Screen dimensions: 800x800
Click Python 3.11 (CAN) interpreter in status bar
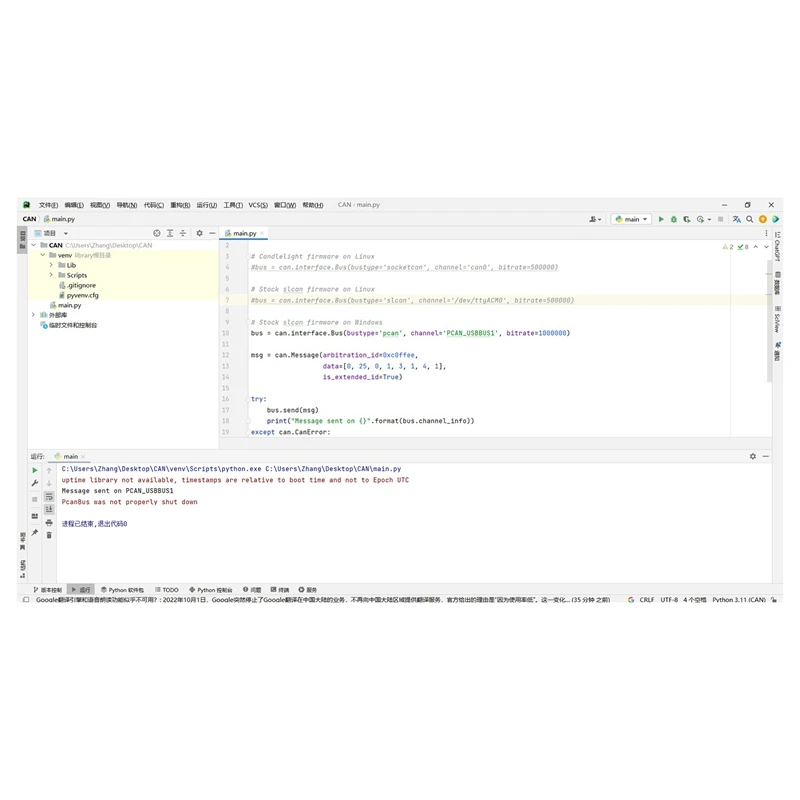point(739,600)
